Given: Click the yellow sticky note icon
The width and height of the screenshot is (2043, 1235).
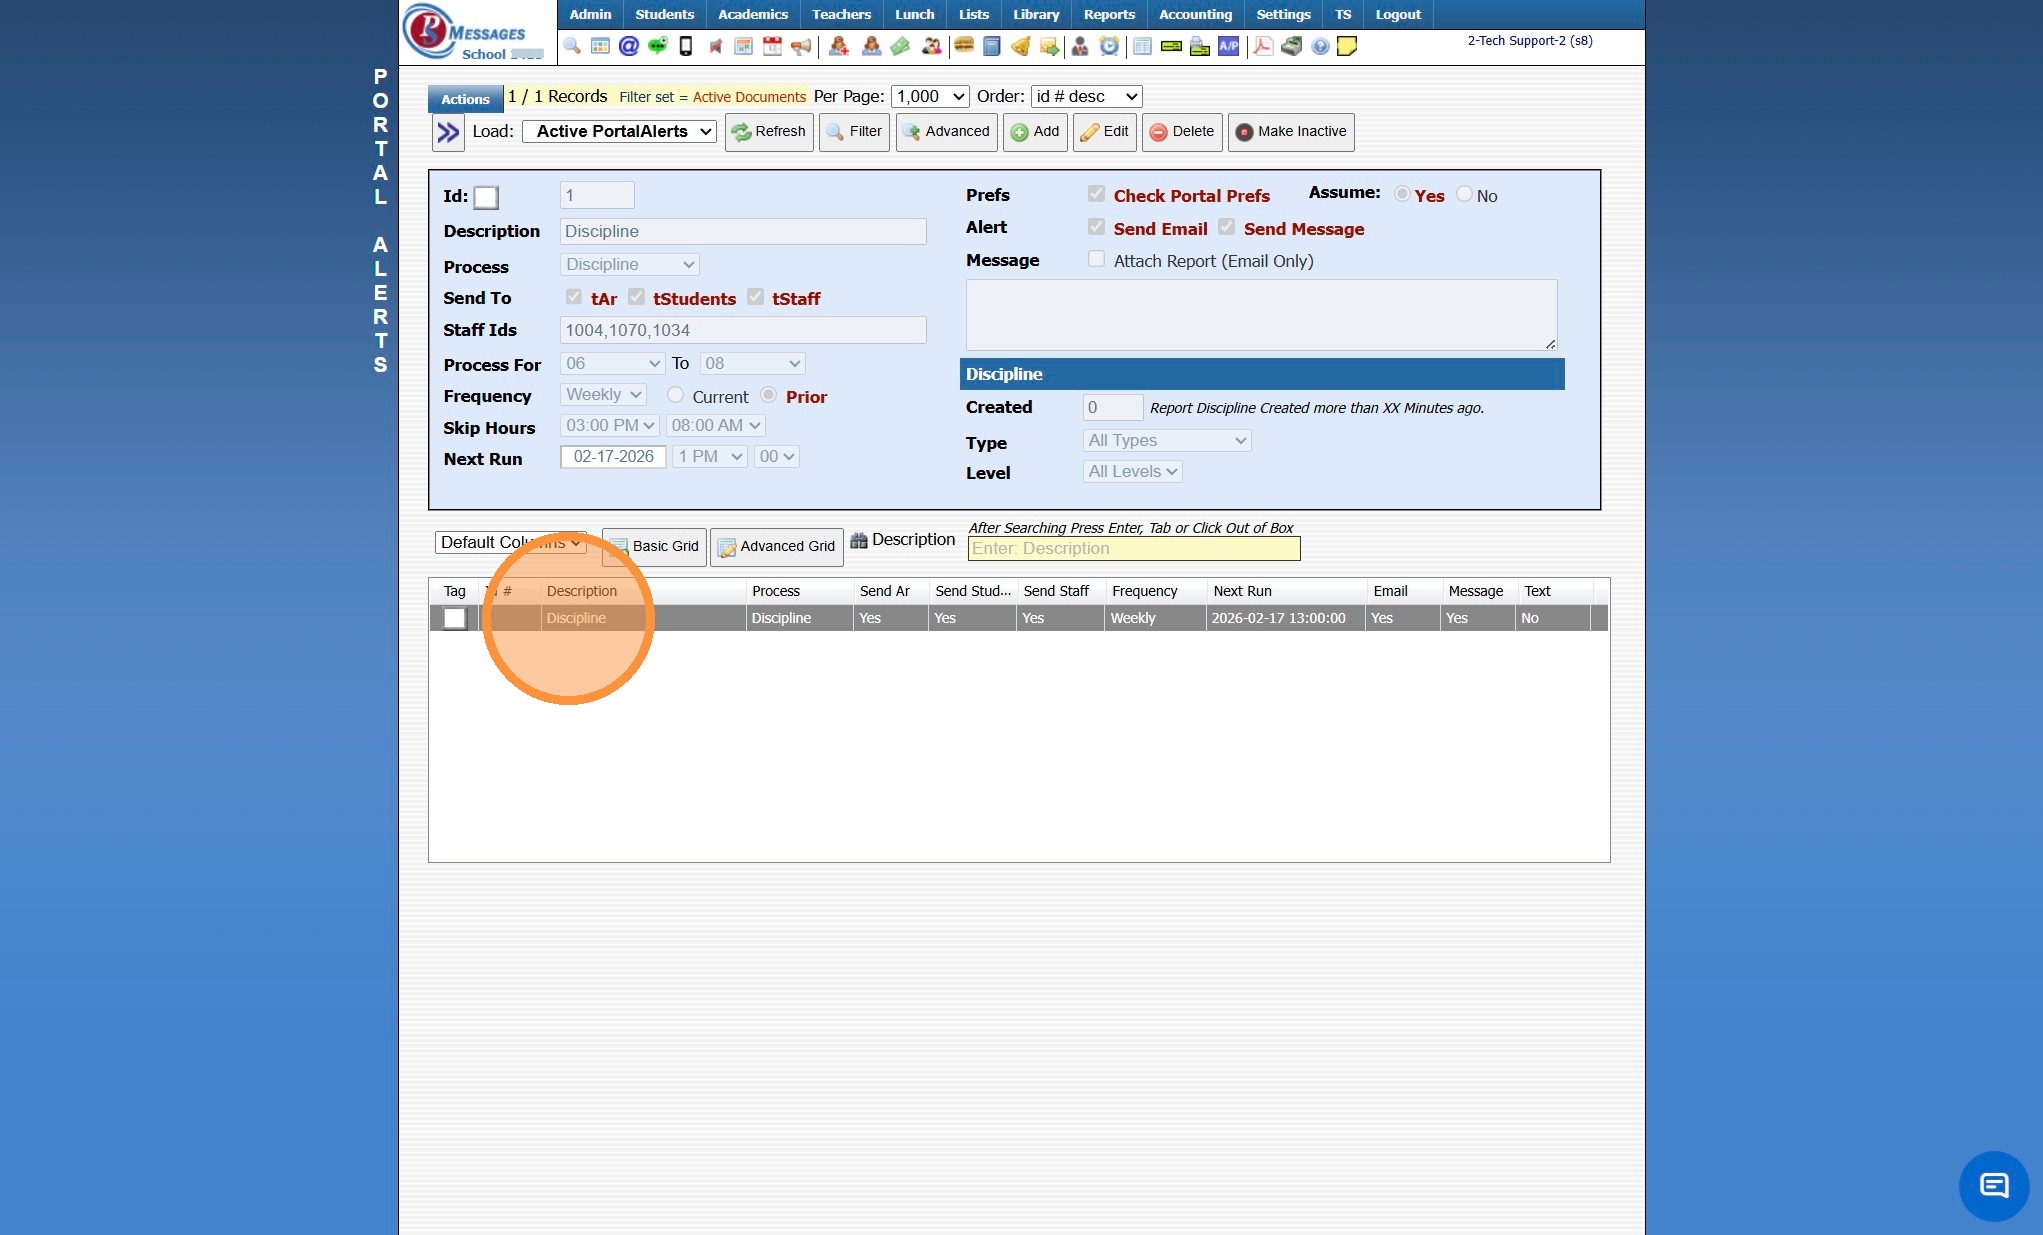Looking at the screenshot, I should click(x=1347, y=46).
